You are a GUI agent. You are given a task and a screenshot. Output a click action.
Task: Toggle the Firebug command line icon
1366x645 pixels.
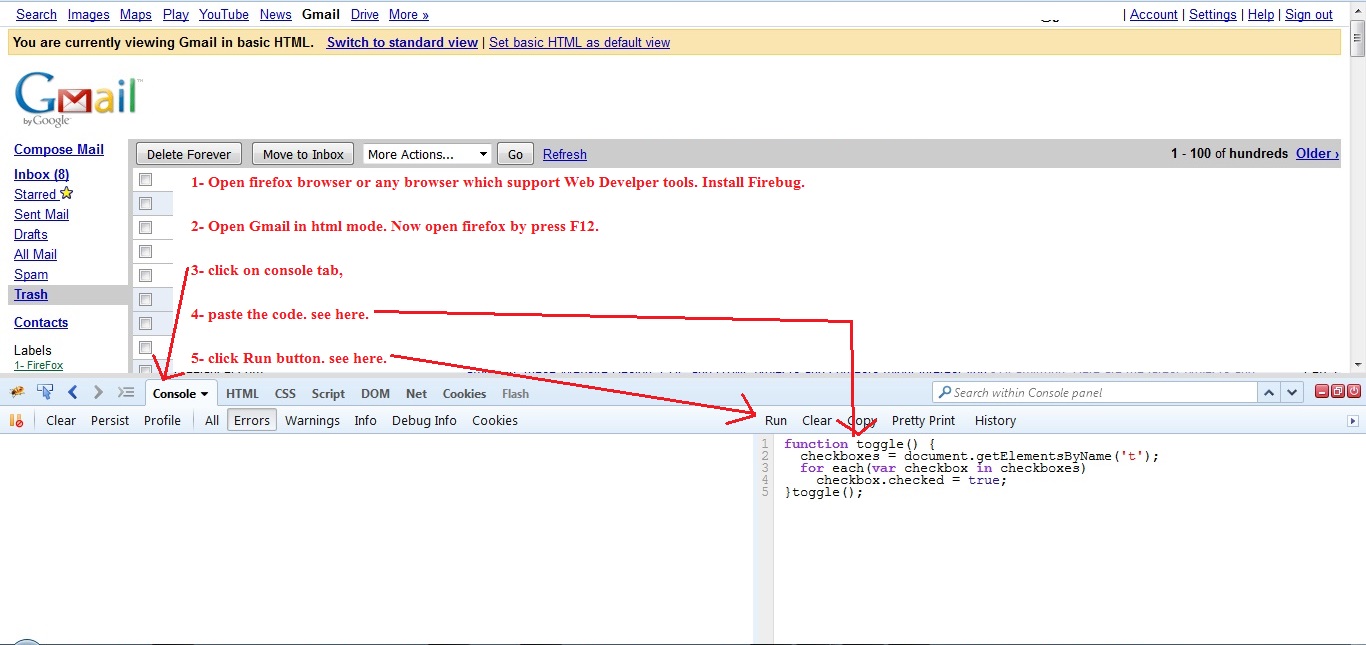[x=126, y=393]
